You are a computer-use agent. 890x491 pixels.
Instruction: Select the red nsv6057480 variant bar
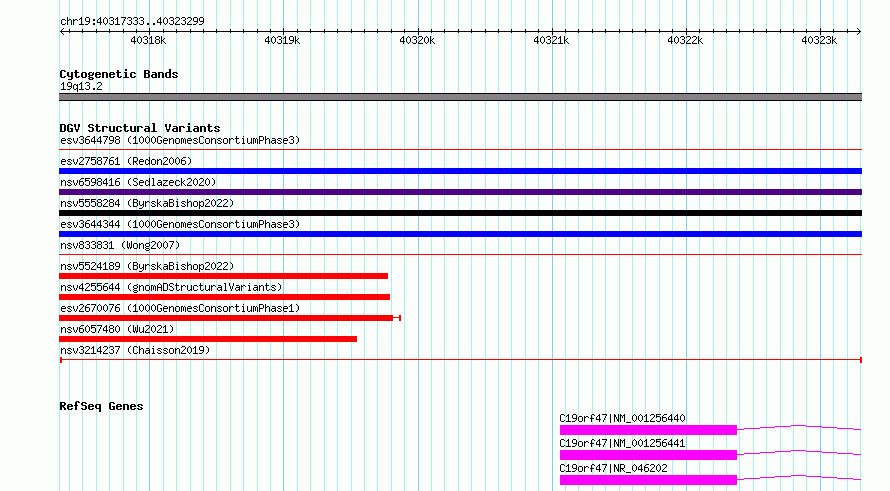pos(208,339)
